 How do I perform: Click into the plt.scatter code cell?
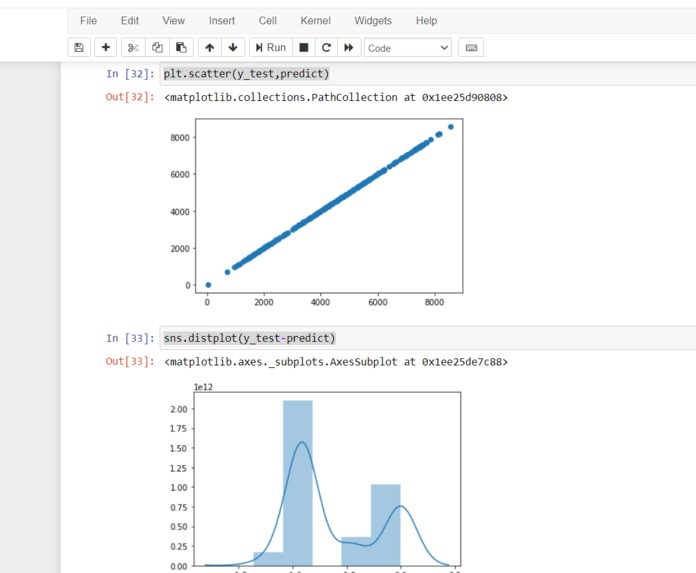pyautogui.click(x=427, y=74)
